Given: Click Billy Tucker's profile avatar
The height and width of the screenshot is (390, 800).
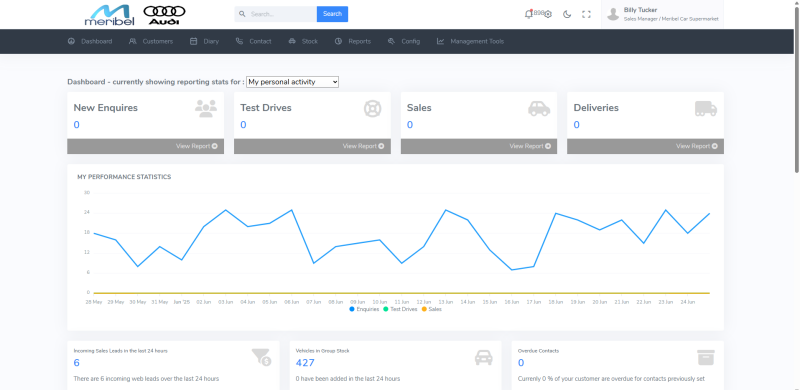Looking at the screenshot, I should pyautogui.click(x=613, y=14).
